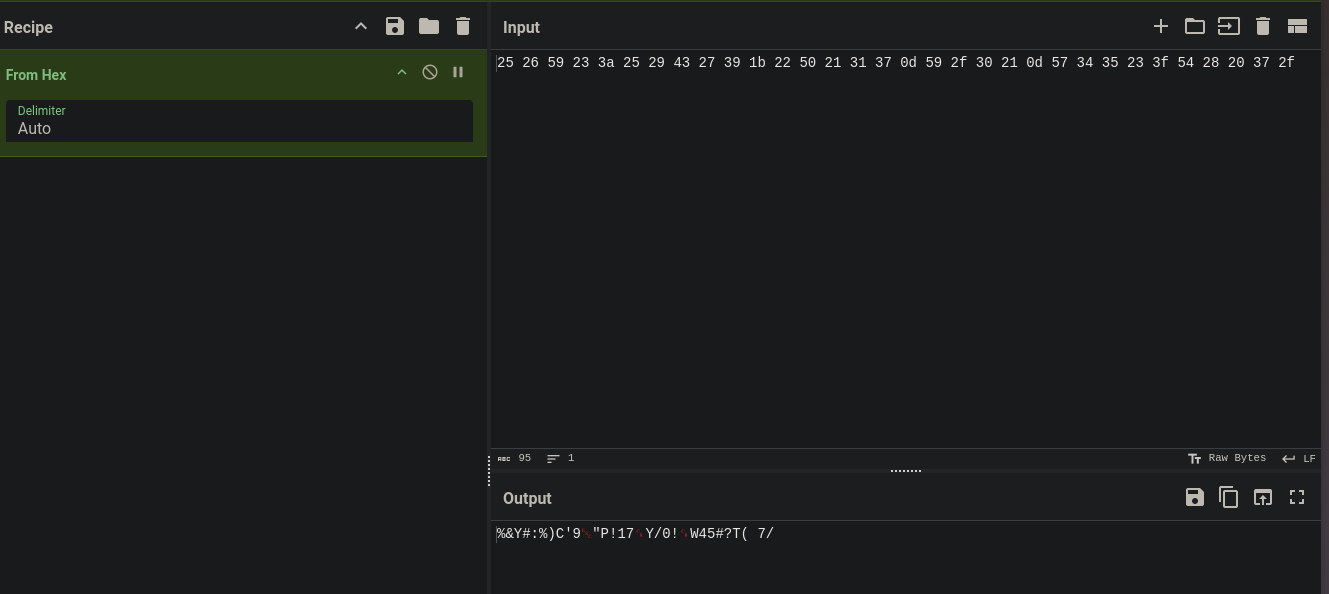
Task: Clear recipe with trash icon
Action: click(x=463, y=27)
